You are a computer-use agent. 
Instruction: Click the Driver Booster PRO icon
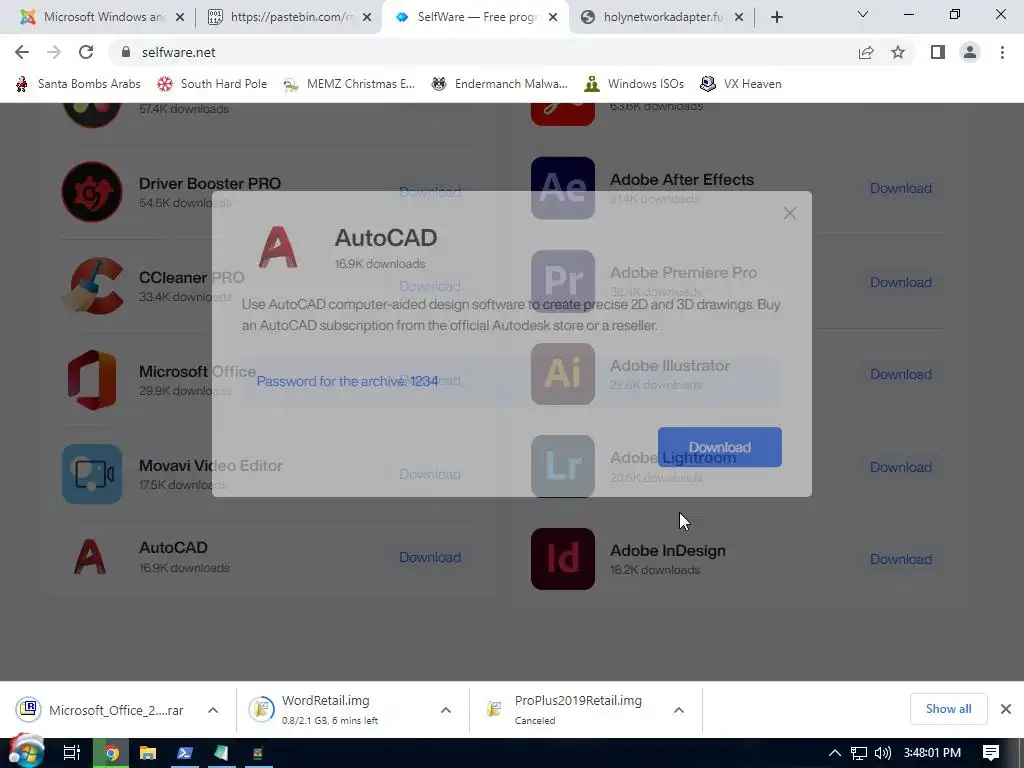(92, 192)
